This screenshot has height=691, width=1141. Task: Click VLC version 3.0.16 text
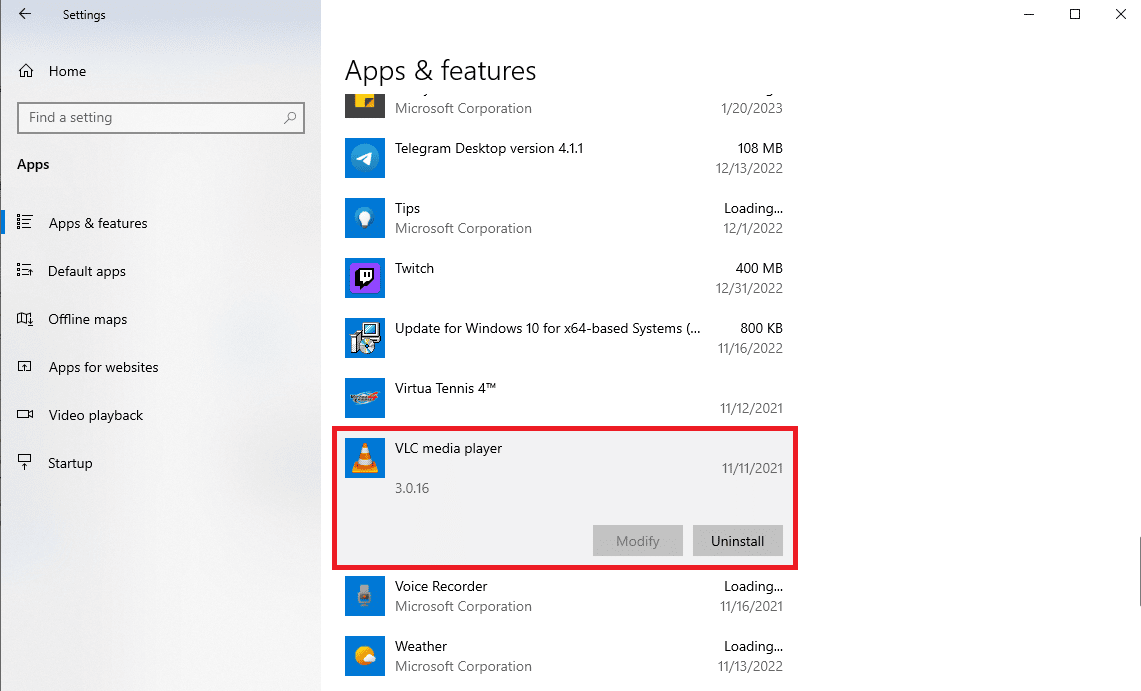click(x=412, y=488)
